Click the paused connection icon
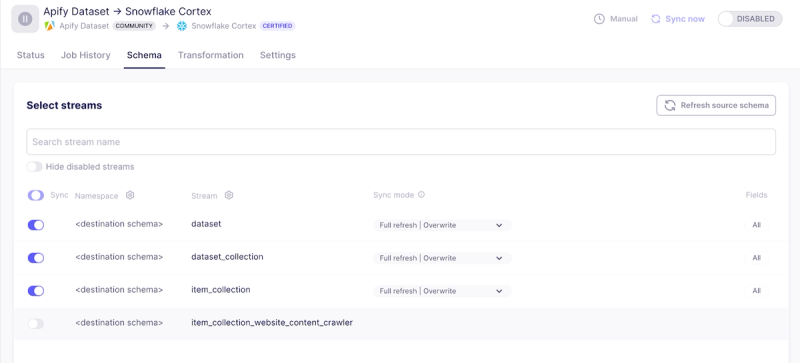800x363 pixels. 25,19
